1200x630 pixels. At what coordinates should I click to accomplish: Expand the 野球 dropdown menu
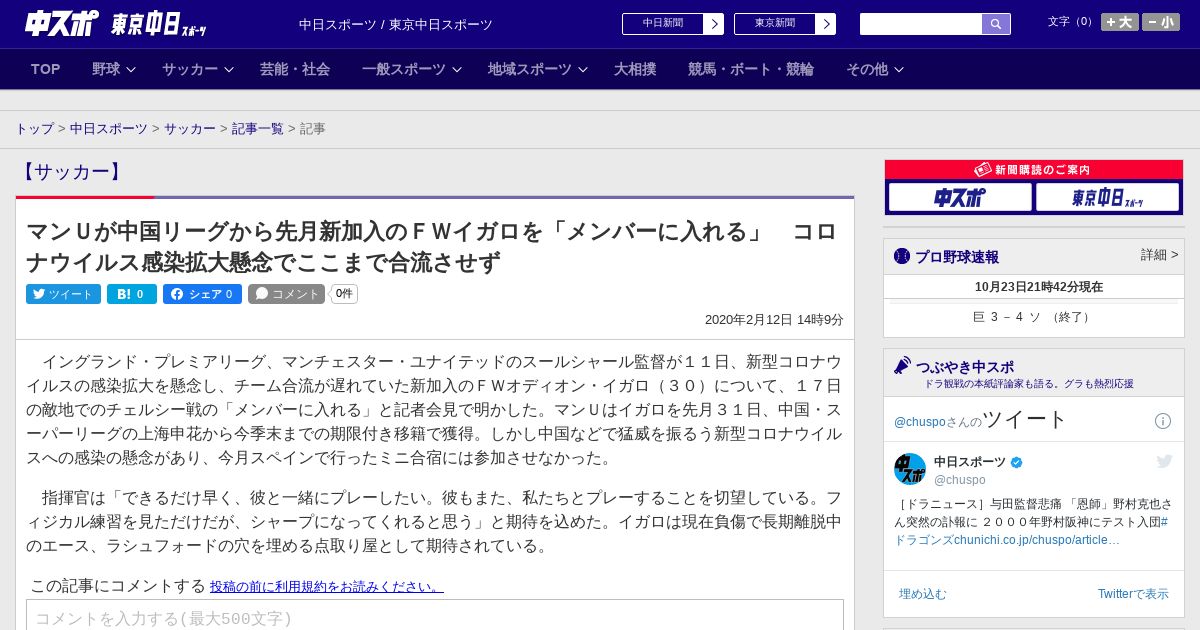click(113, 69)
